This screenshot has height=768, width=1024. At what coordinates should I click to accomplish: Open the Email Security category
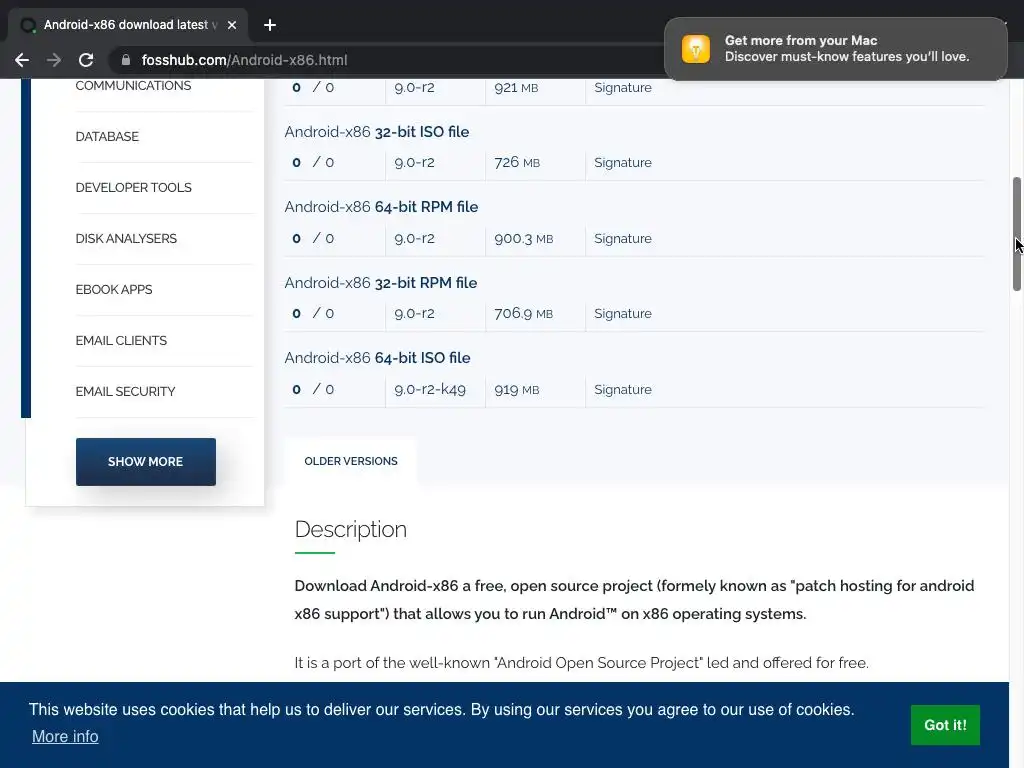[x=125, y=391]
